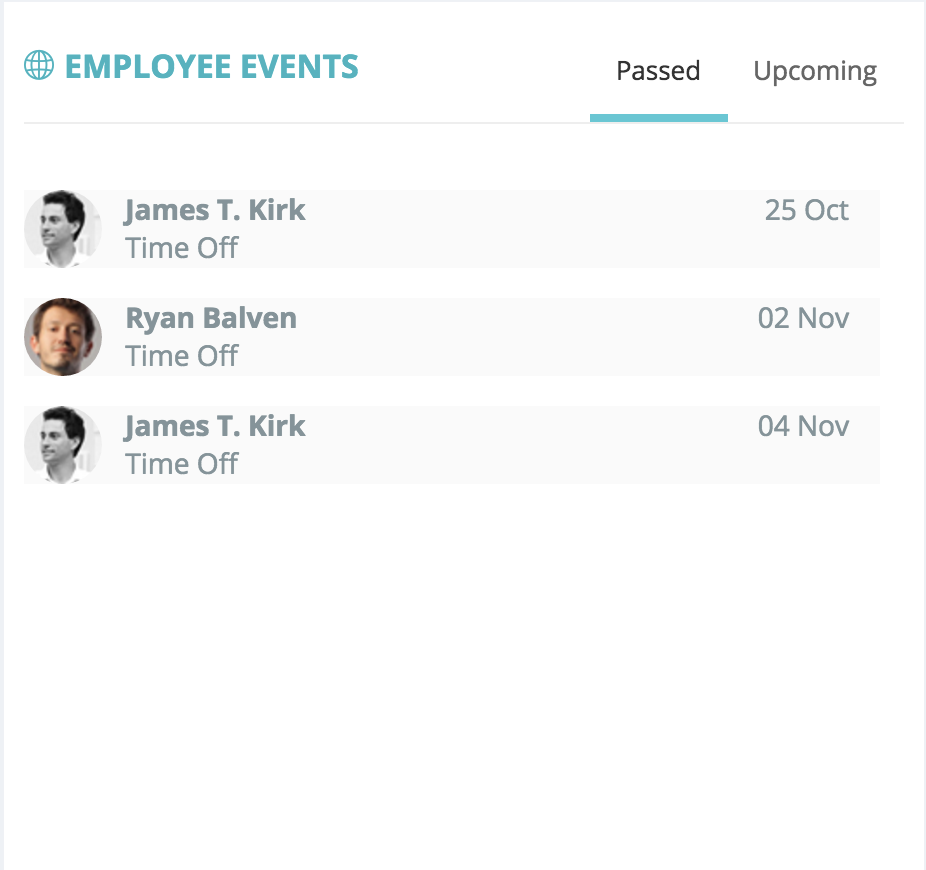Open James T. Kirk's name on 04 Nov event
Screen dimensions: 926x870
(215, 426)
